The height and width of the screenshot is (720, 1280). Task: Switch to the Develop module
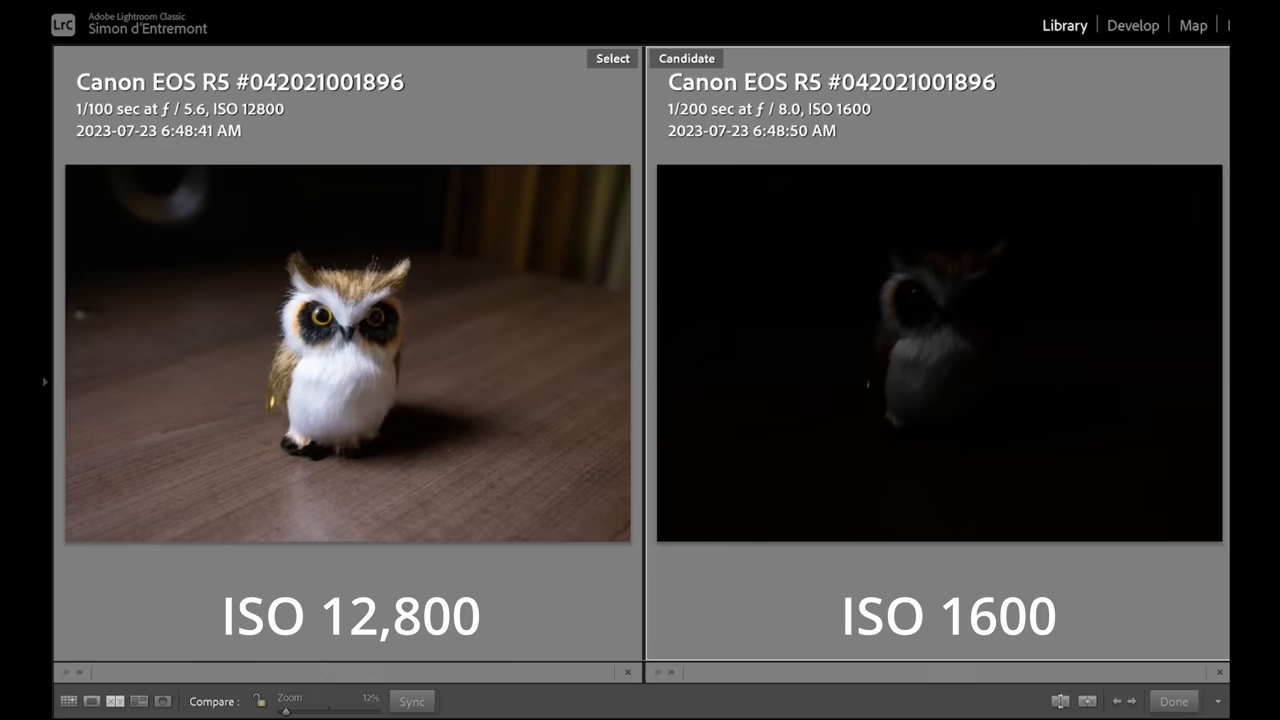tap(1133, 25)
